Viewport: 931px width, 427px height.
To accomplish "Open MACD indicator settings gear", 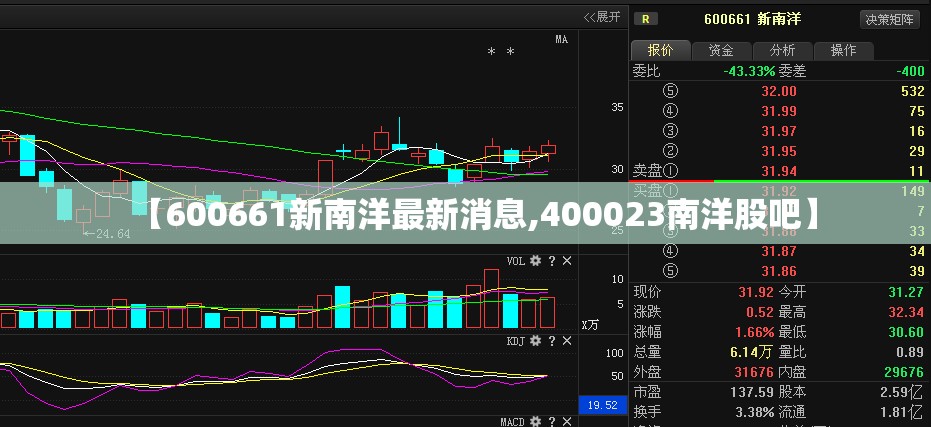I will pos(536,422).
